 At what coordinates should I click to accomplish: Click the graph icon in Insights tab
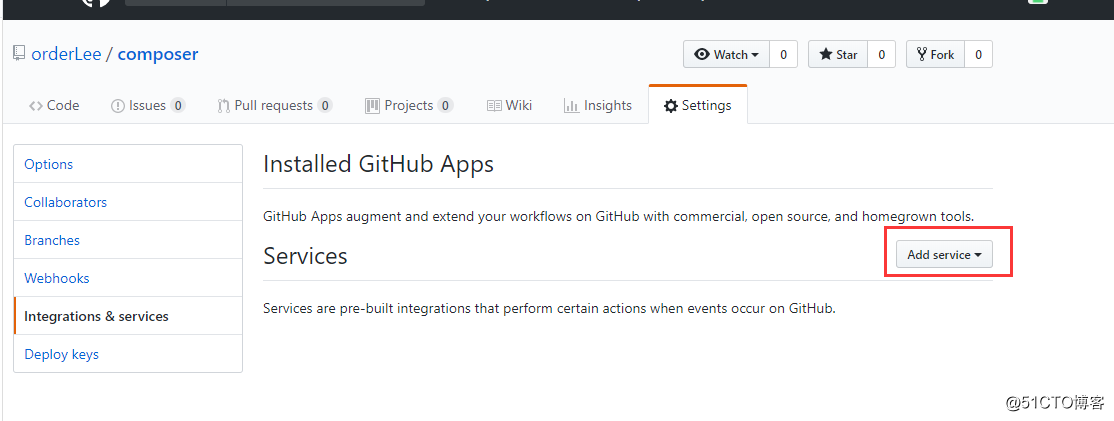pyautogui.click(x=571, y=106)
